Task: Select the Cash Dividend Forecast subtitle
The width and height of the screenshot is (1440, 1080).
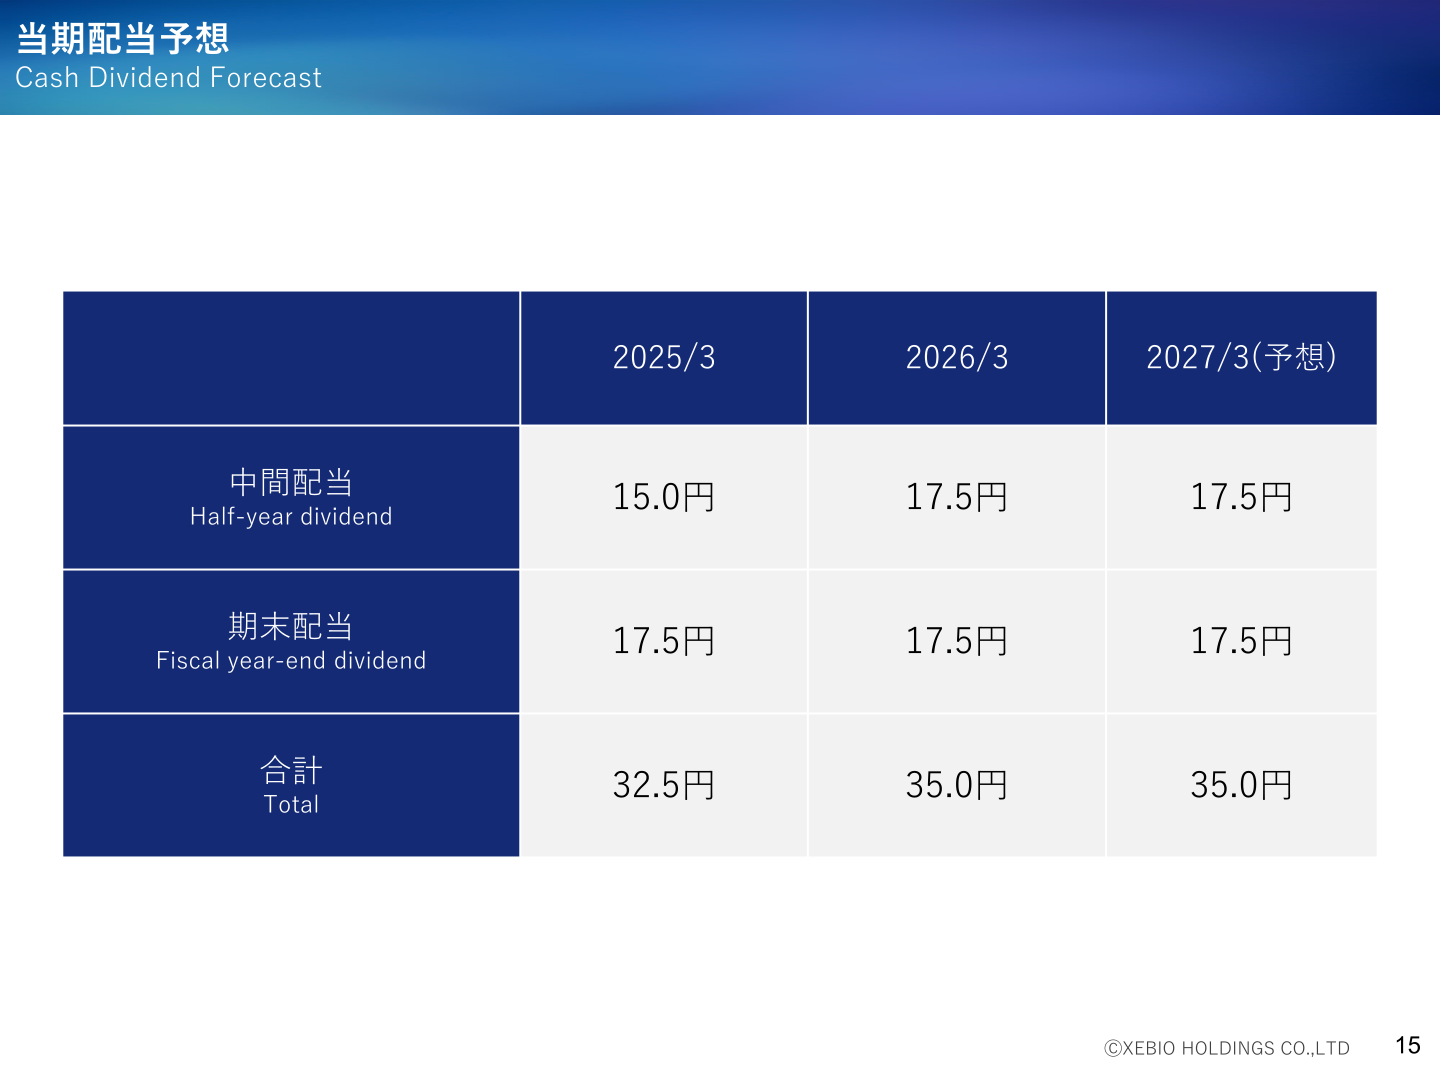Action: tap(168, 78)
